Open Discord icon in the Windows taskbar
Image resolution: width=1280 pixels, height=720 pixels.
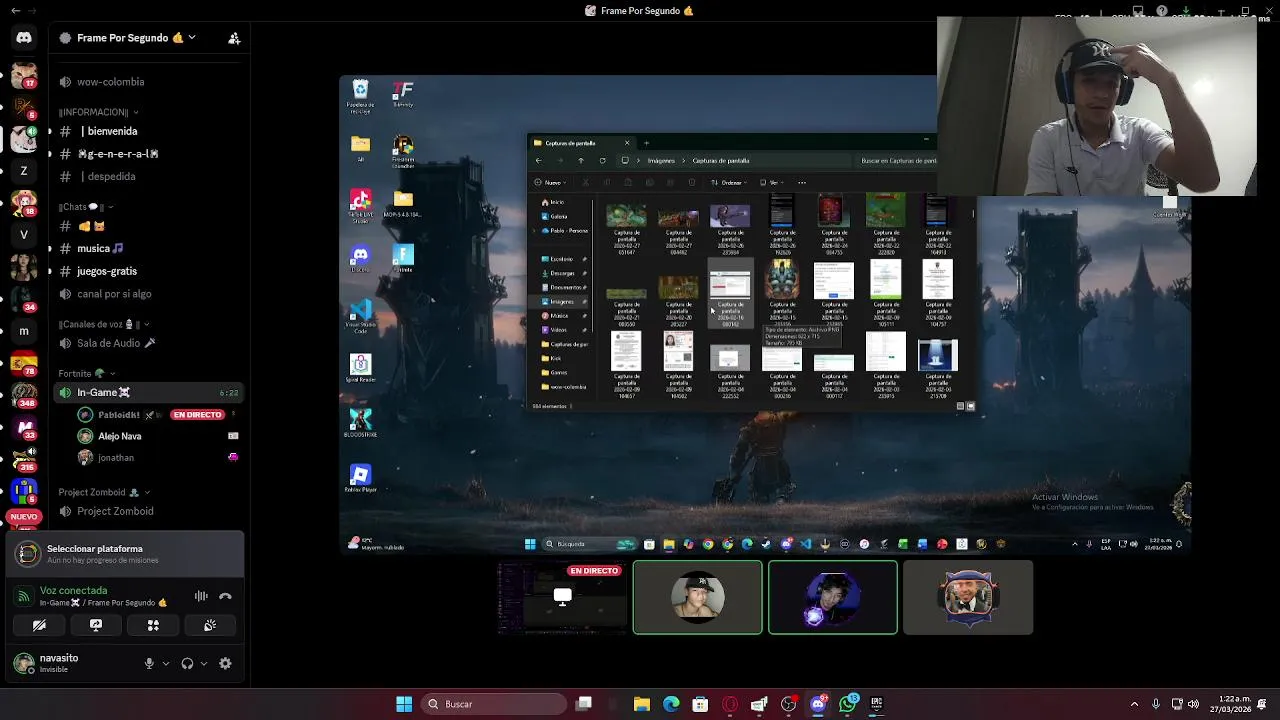pos(818,704)
